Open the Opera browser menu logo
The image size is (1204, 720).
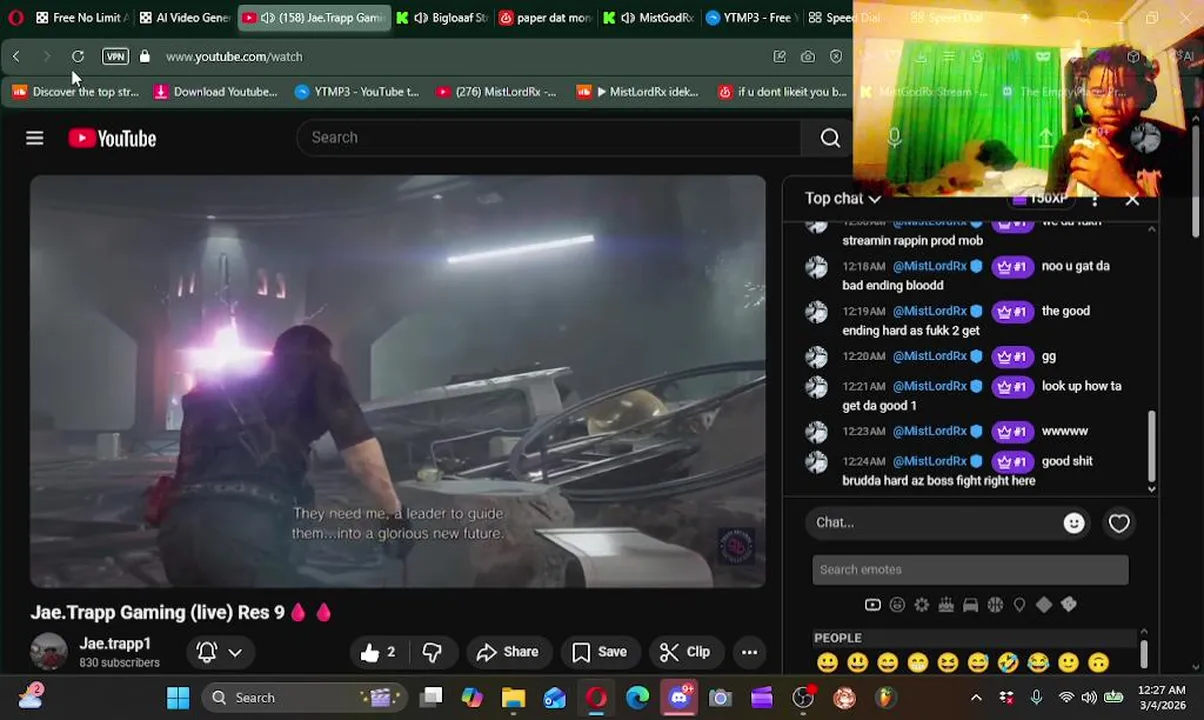[15, 18]
